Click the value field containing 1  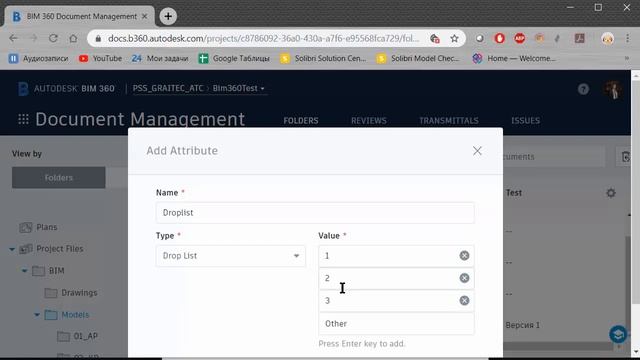(x=396, y=256)
